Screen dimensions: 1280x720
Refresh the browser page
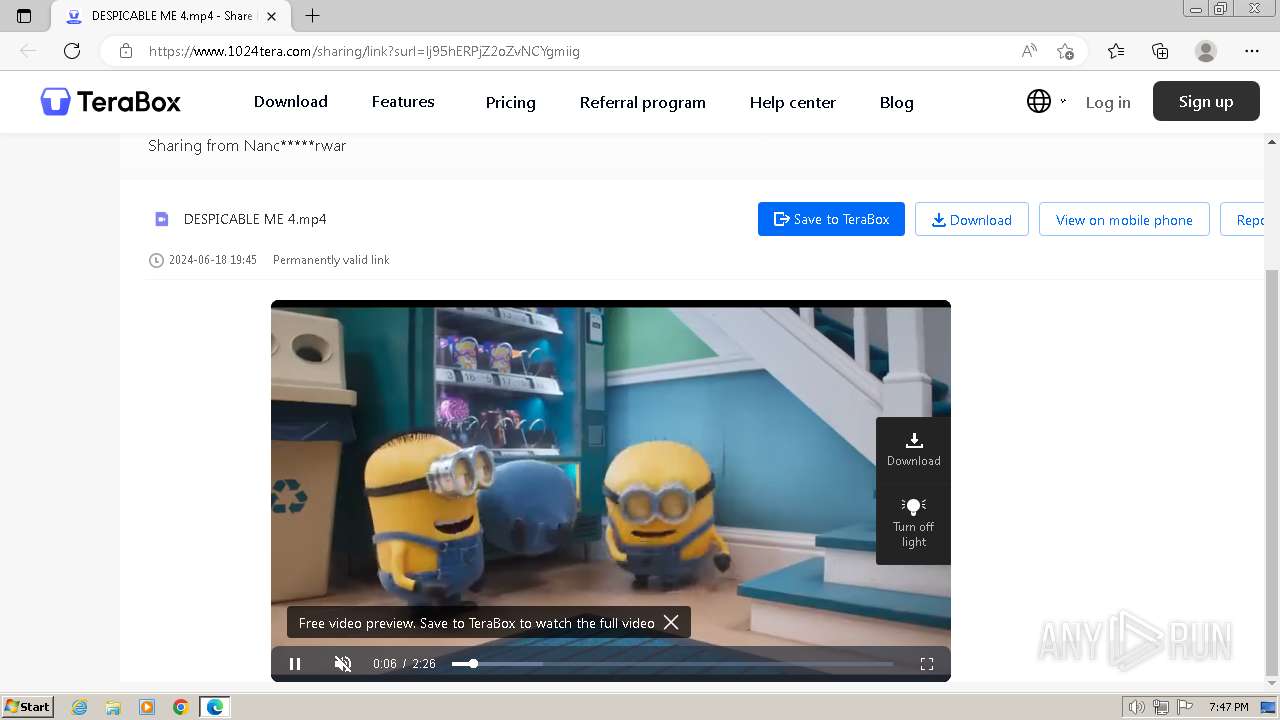[x=72, y=51]
